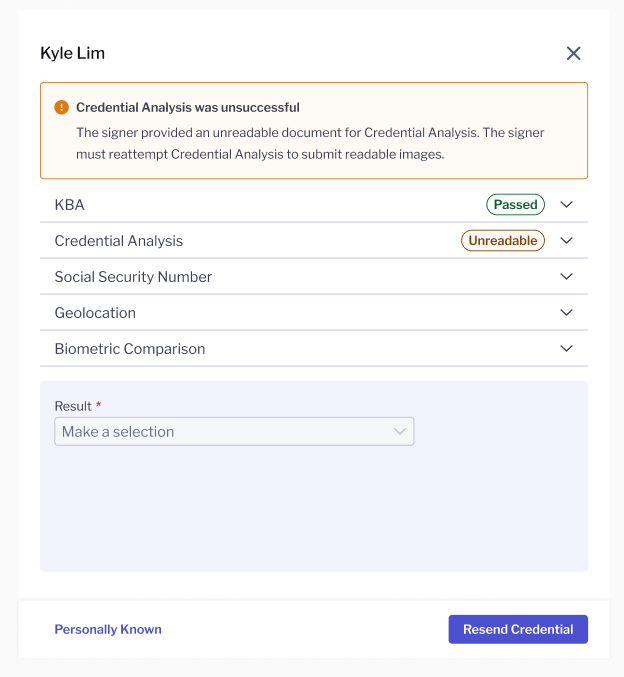Close the Kyle Lim dialog
This screenshot has width=624, height=677.
[573, 54]
